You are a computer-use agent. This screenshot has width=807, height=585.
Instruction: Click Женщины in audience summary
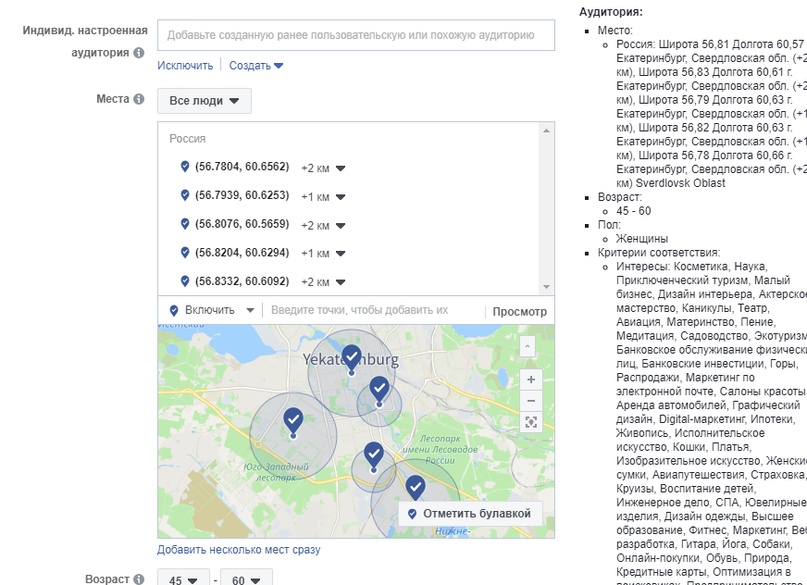(642, 239)
